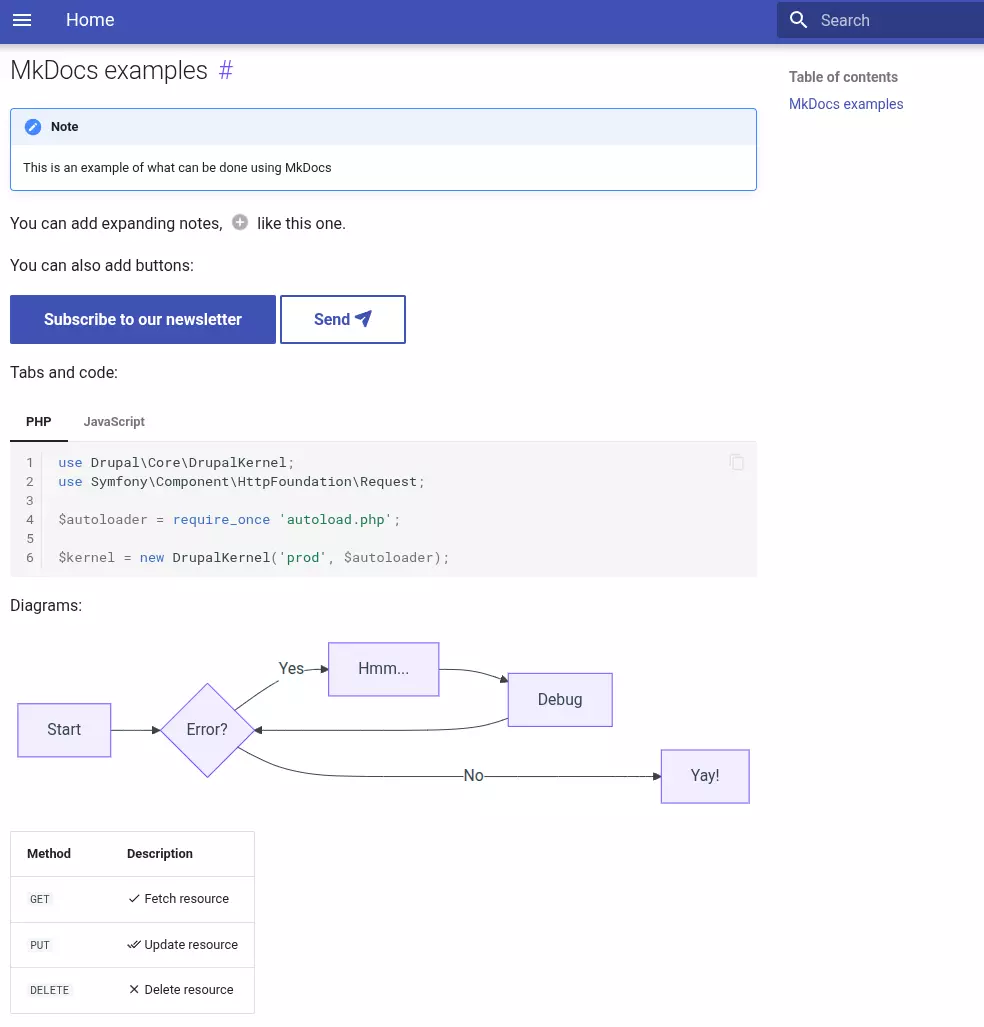Click the Send button
This screenshot has height=1027, width=984.
343,319
